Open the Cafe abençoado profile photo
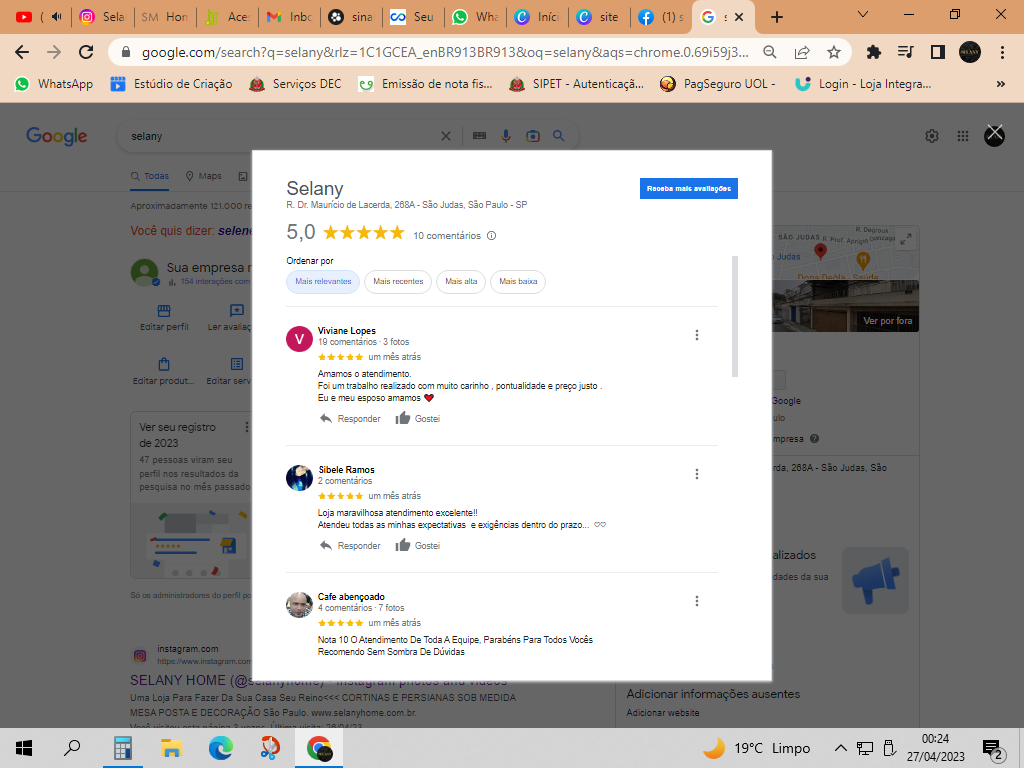Screen dimensions: 1024x768 coord(299,604)
